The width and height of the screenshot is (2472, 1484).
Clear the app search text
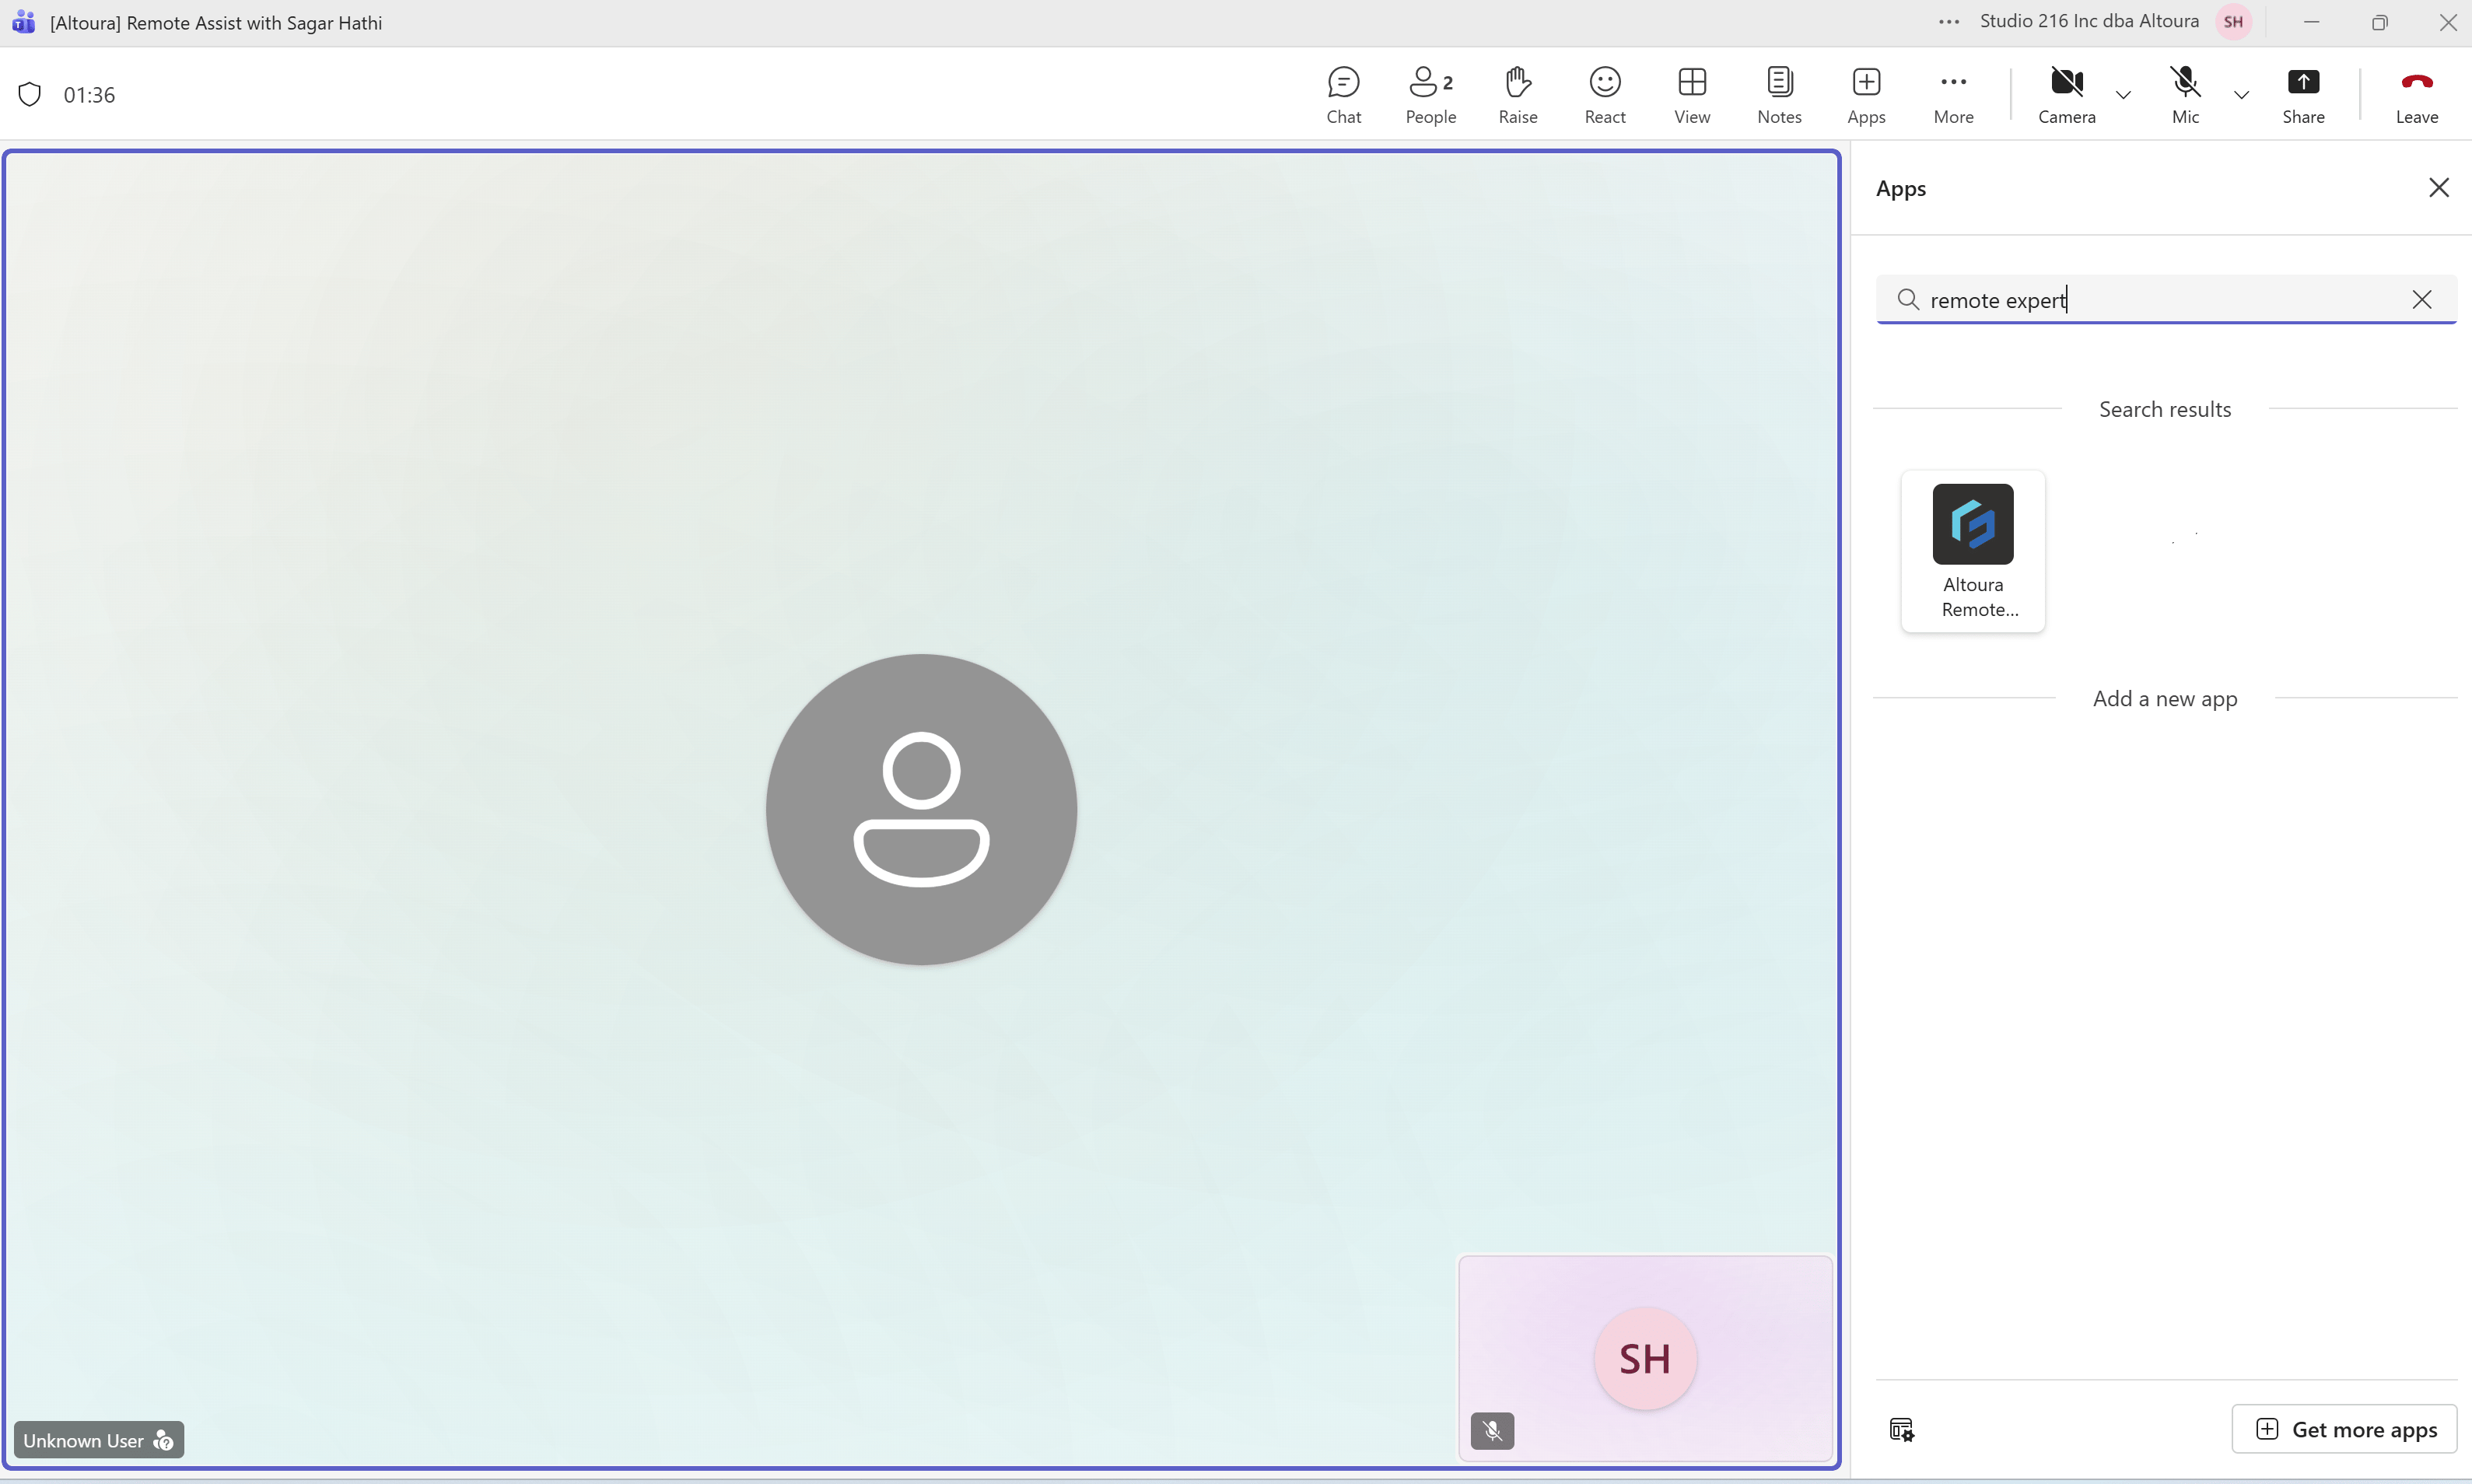(2421, 299)
